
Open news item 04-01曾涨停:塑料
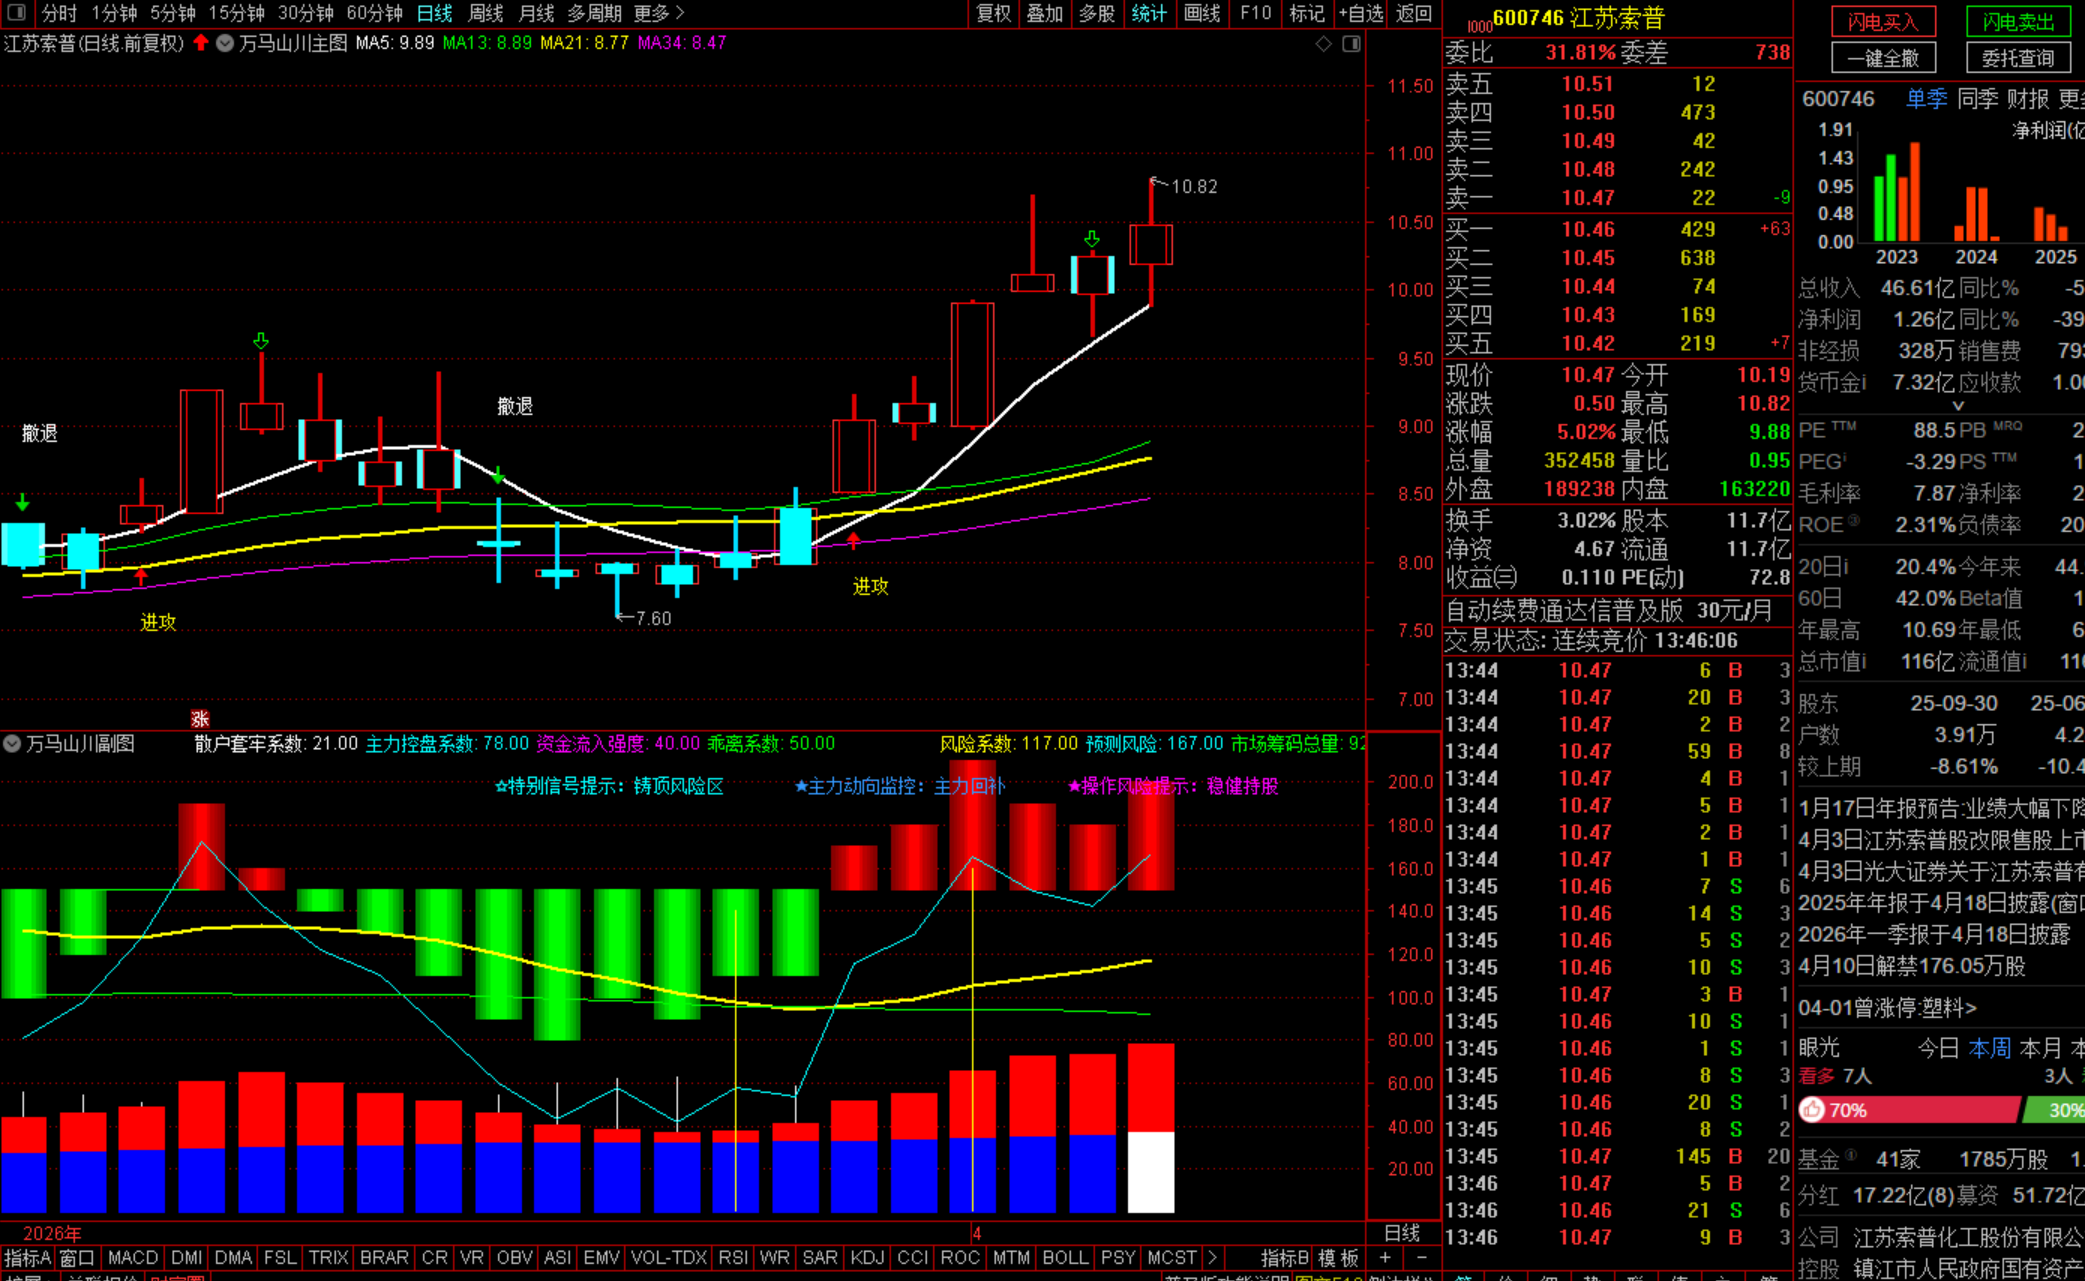point(1887,1008)
